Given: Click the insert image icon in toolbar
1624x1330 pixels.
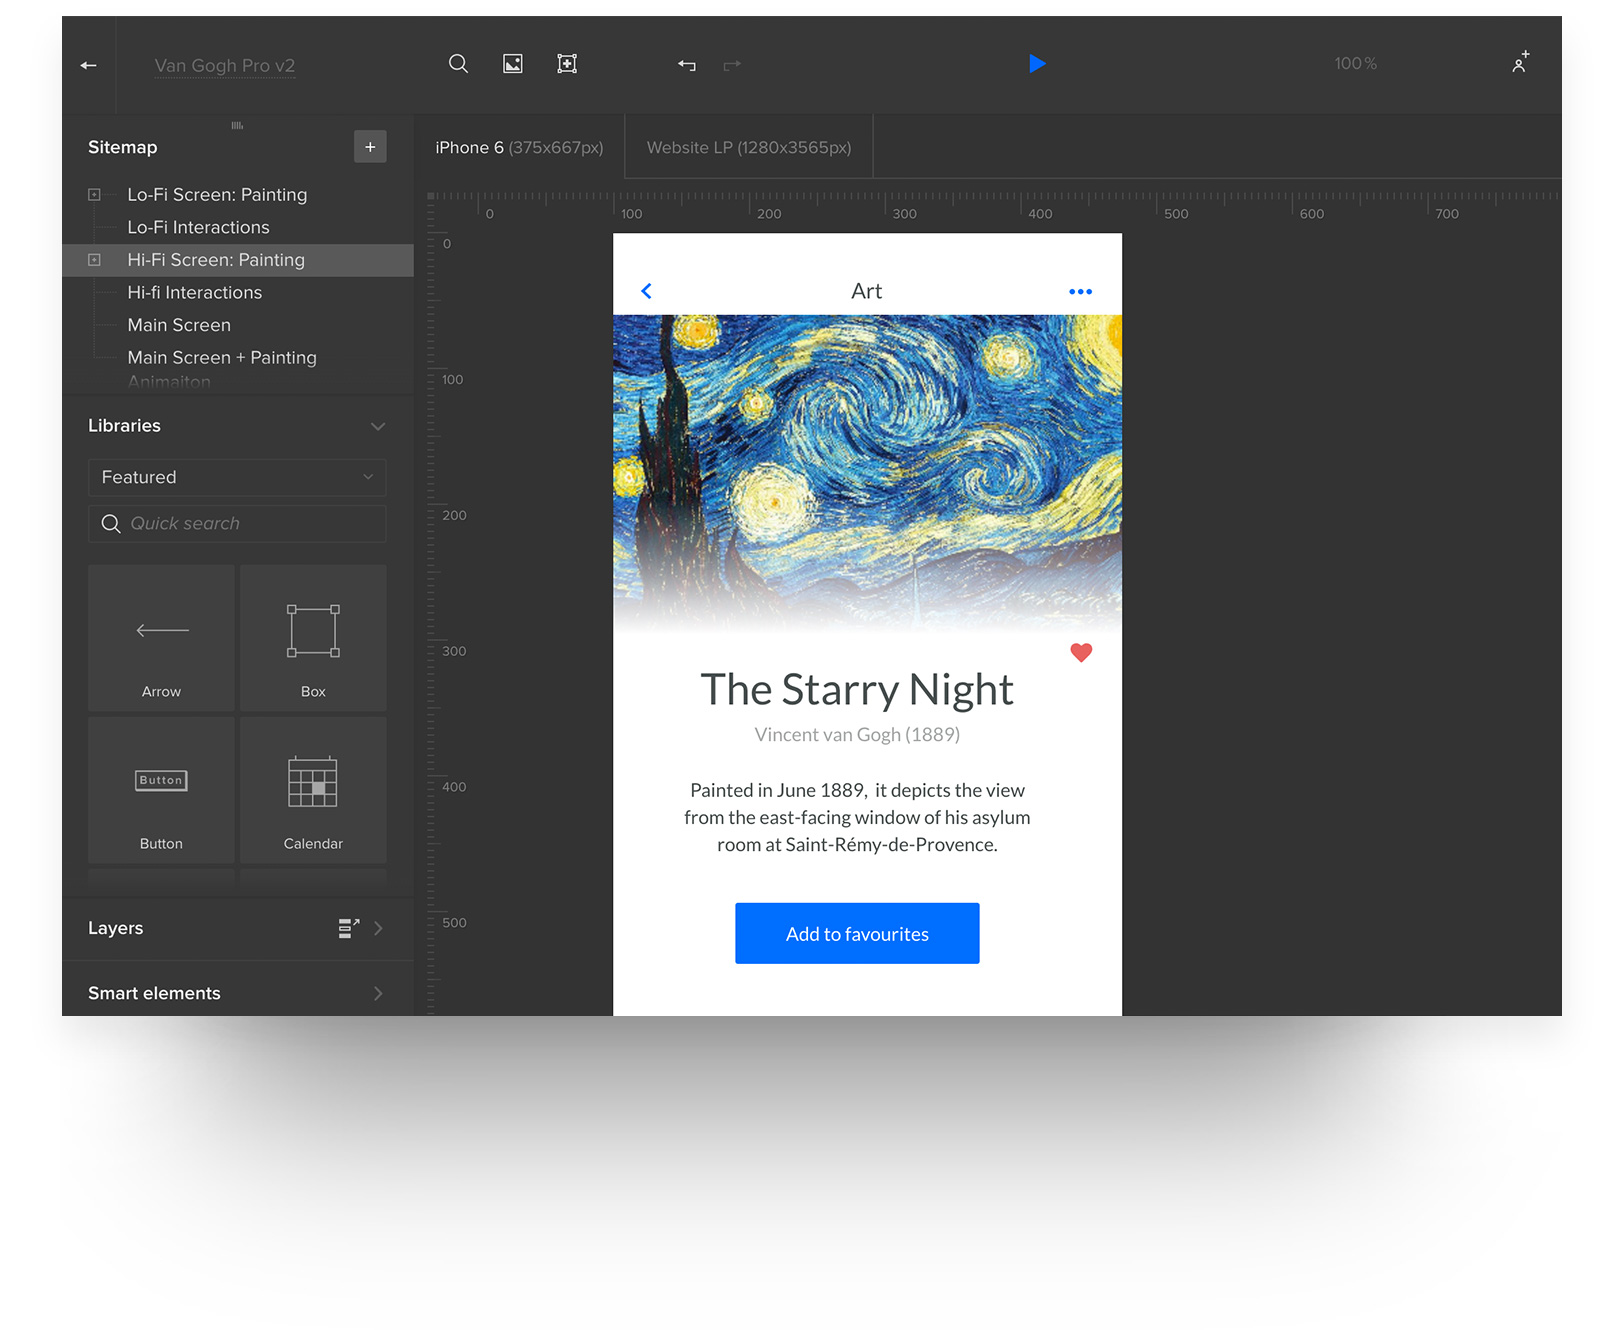Looking at the screenshot, I should (x=512, y=64).
